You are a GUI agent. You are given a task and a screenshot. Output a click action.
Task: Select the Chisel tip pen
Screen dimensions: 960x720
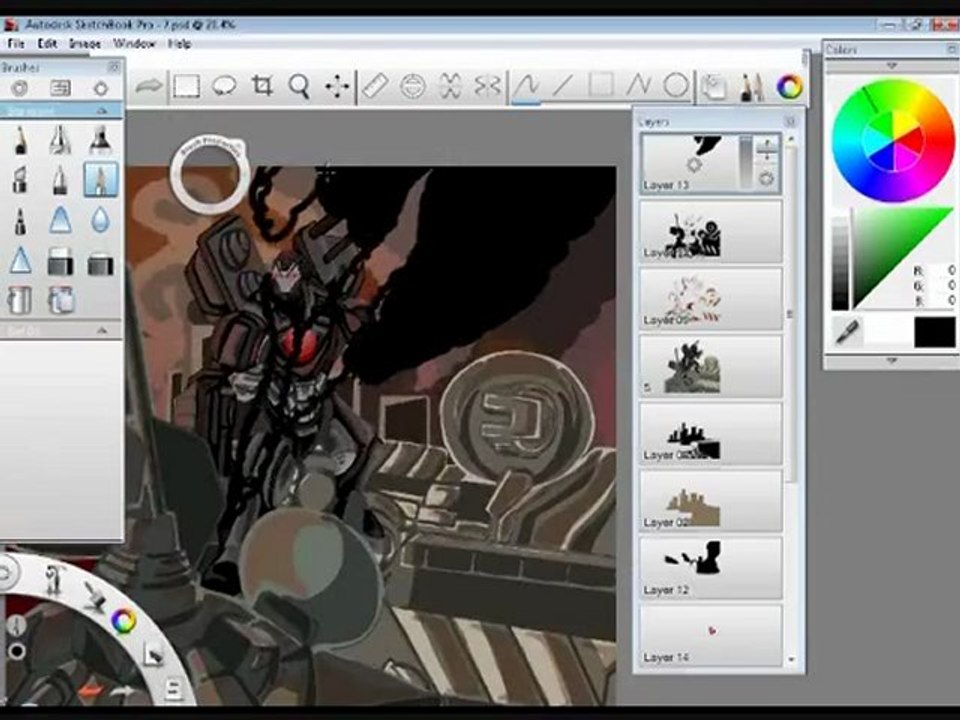click(20, 180)
